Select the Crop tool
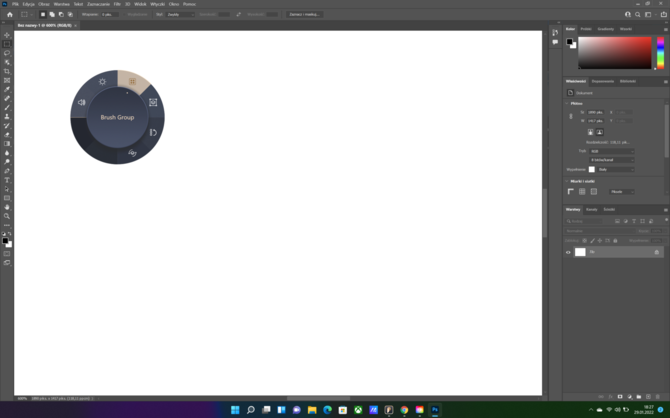Image resolution: width=670 pixels, height=418 pixels. (x=7, y=71)
